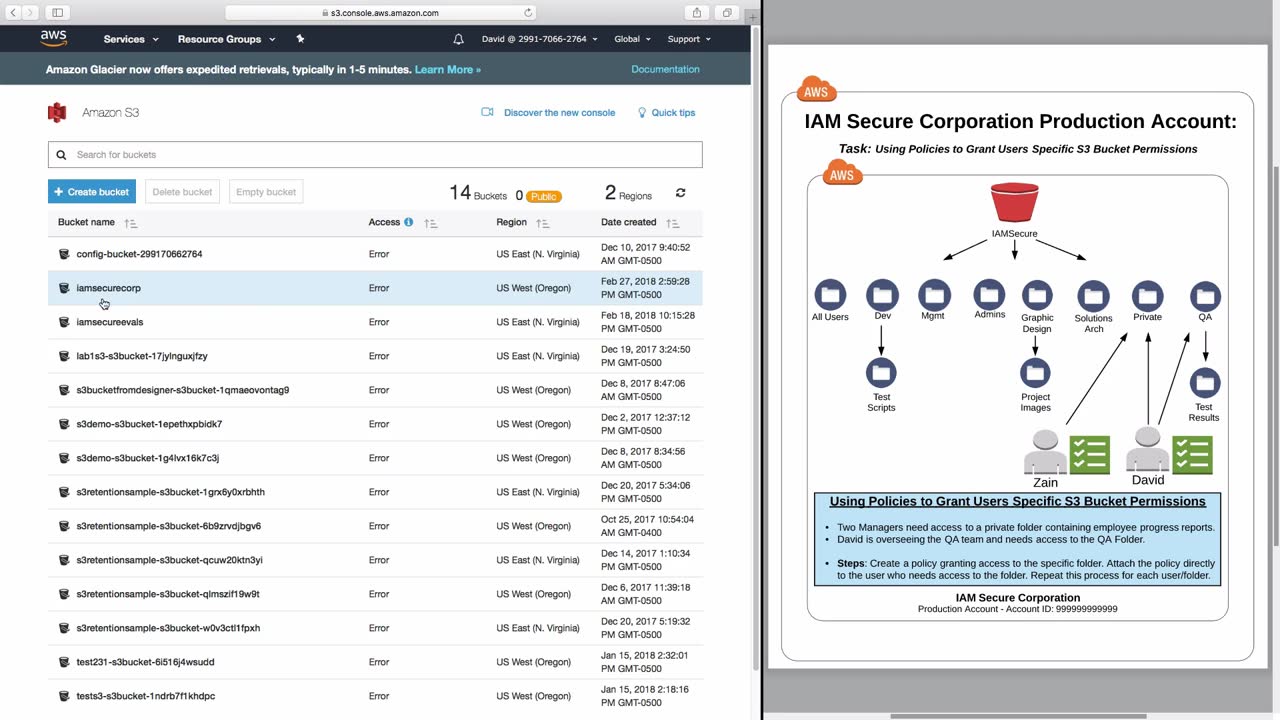Click the IAMSecure red bucket in the diagram
This screenshot has width=1280, height=720.
[x=1014, y=202]
